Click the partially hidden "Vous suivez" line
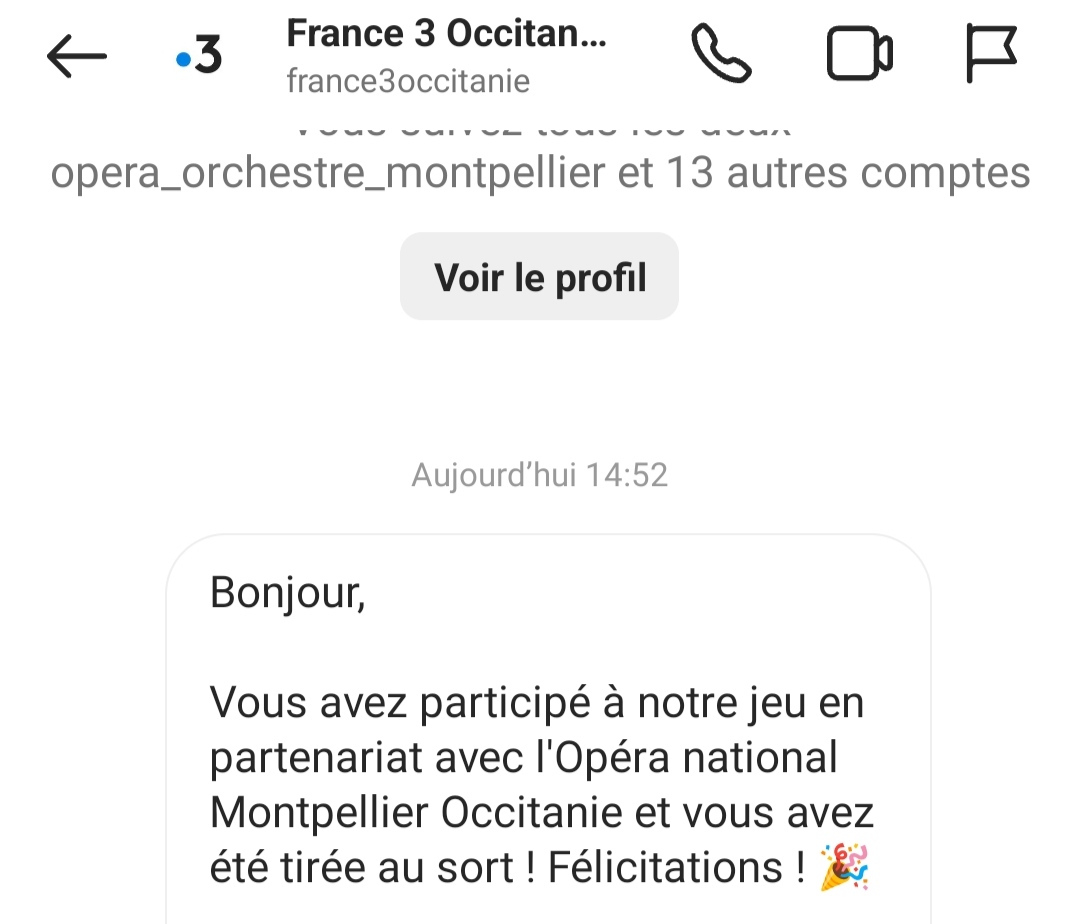The height and width of the screenshot is (924, 1080). point(539,129)
